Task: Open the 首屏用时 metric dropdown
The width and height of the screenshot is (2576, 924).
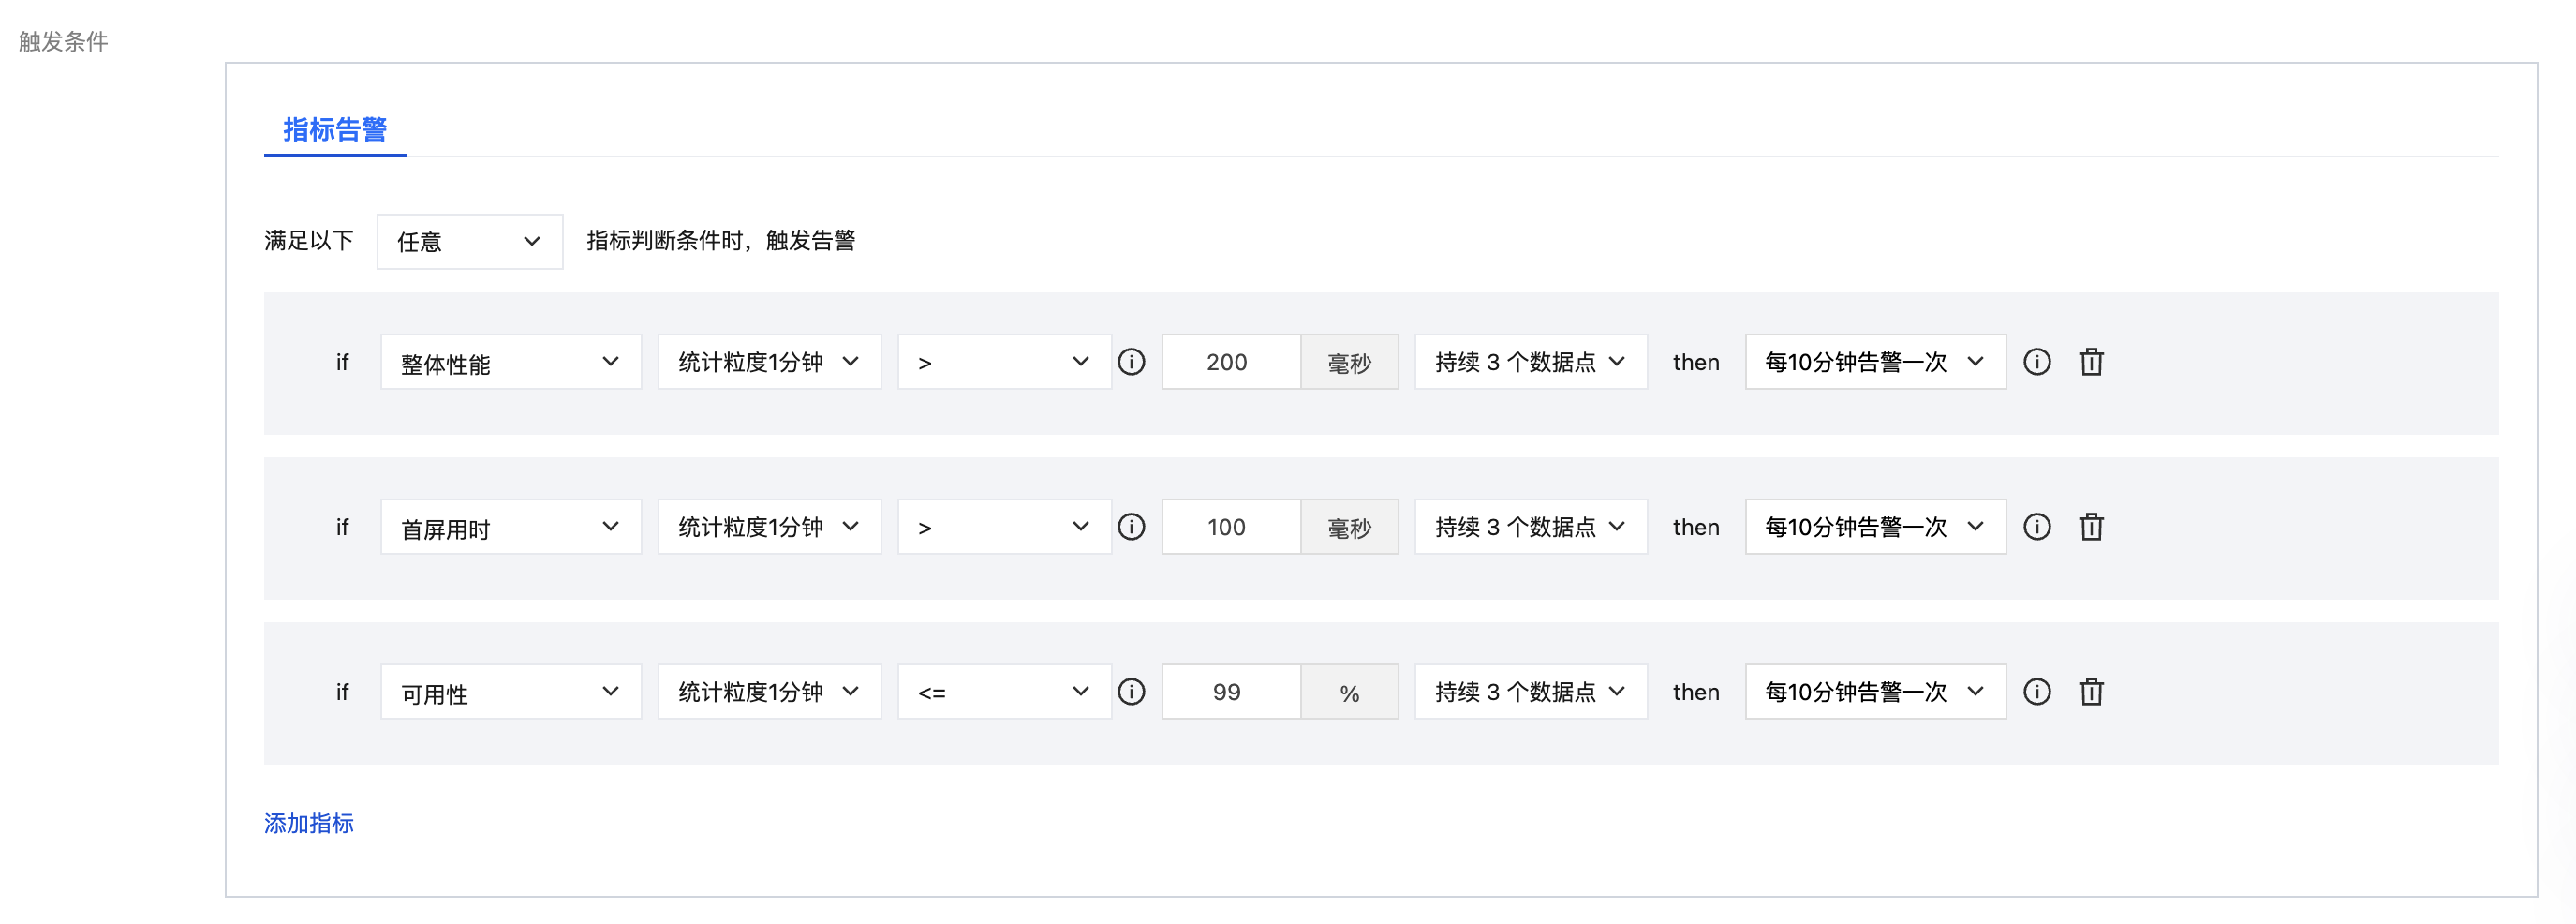Action: point(511,527)
